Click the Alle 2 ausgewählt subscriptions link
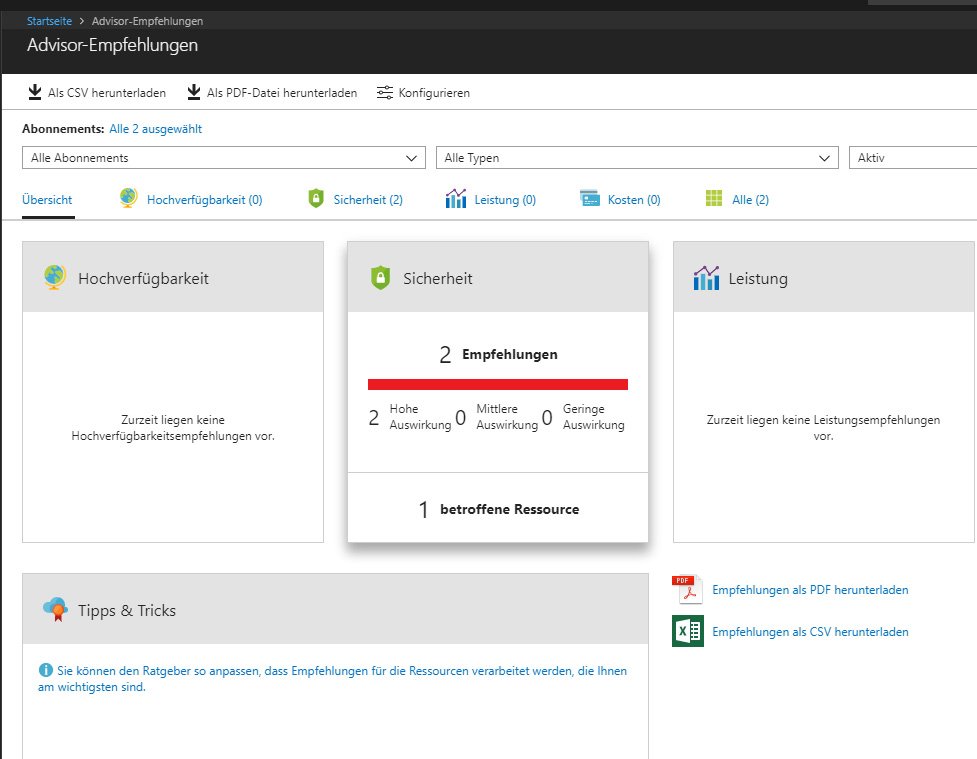 click(x=155, y=129)
